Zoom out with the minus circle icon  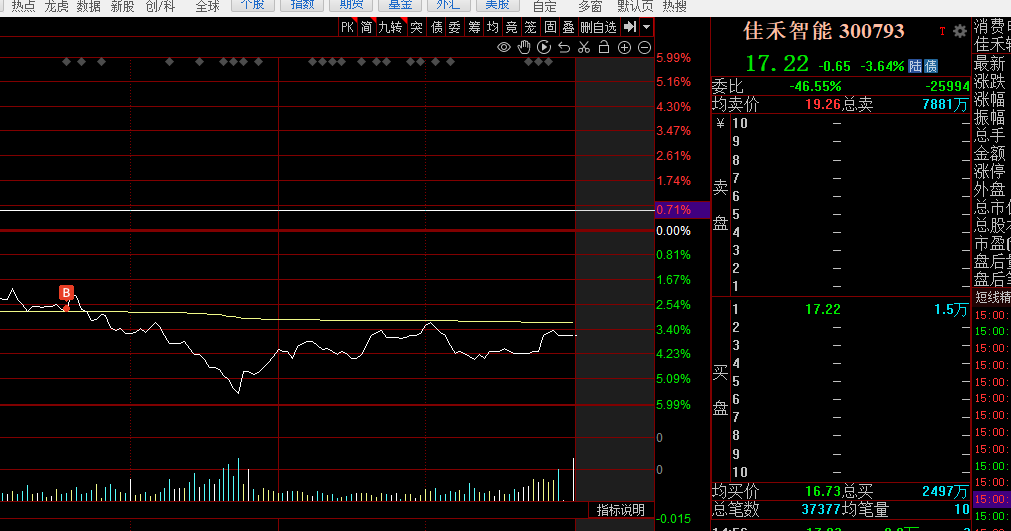pos(644,47)
